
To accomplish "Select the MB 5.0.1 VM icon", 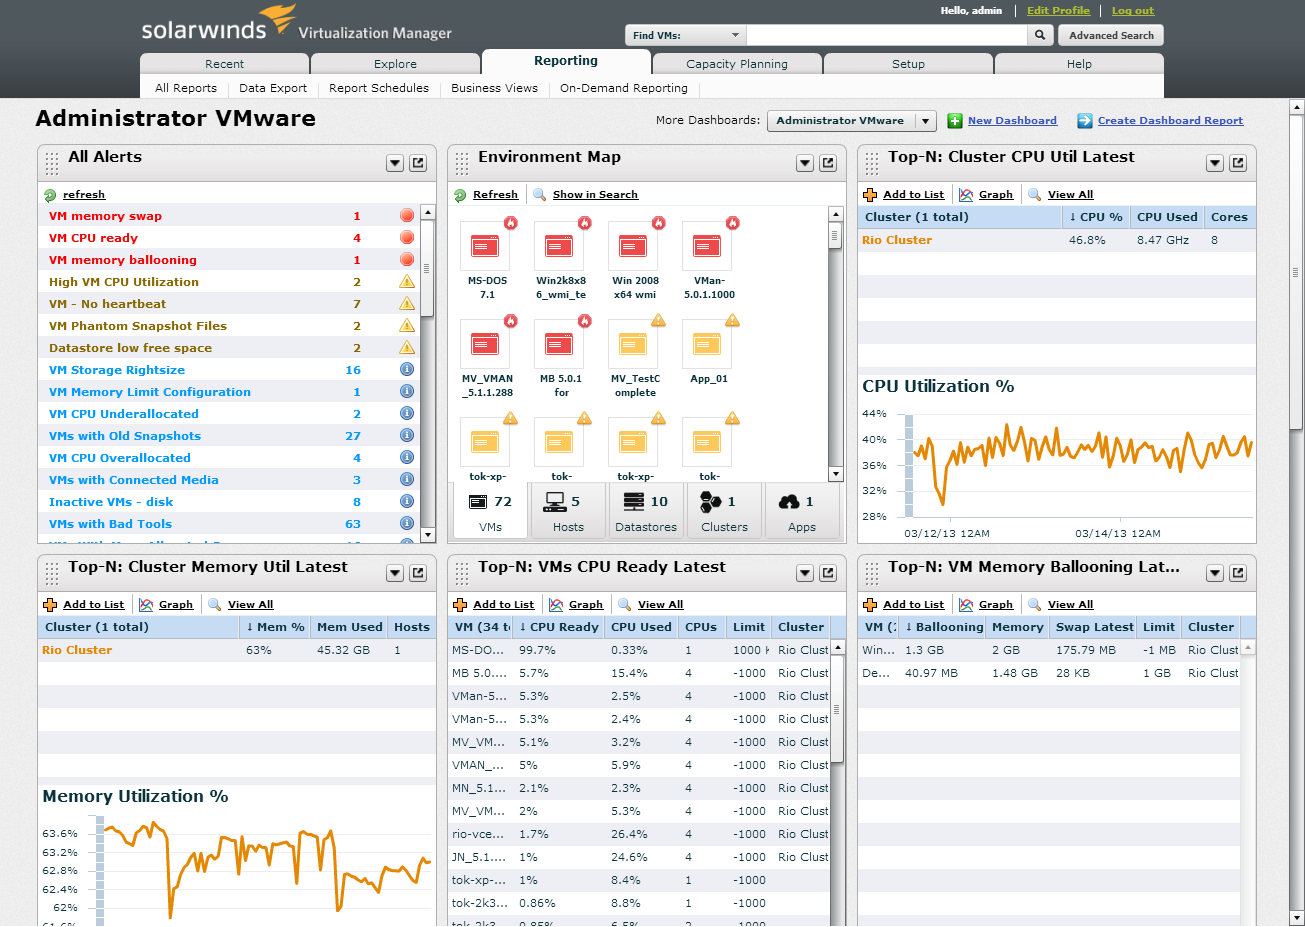I will (x=561, y=343).
